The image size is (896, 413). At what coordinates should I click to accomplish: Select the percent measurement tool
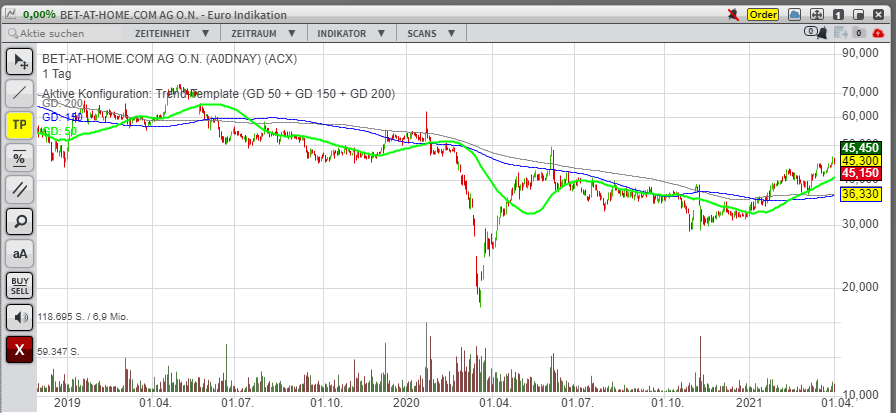[x=20, y=158]
